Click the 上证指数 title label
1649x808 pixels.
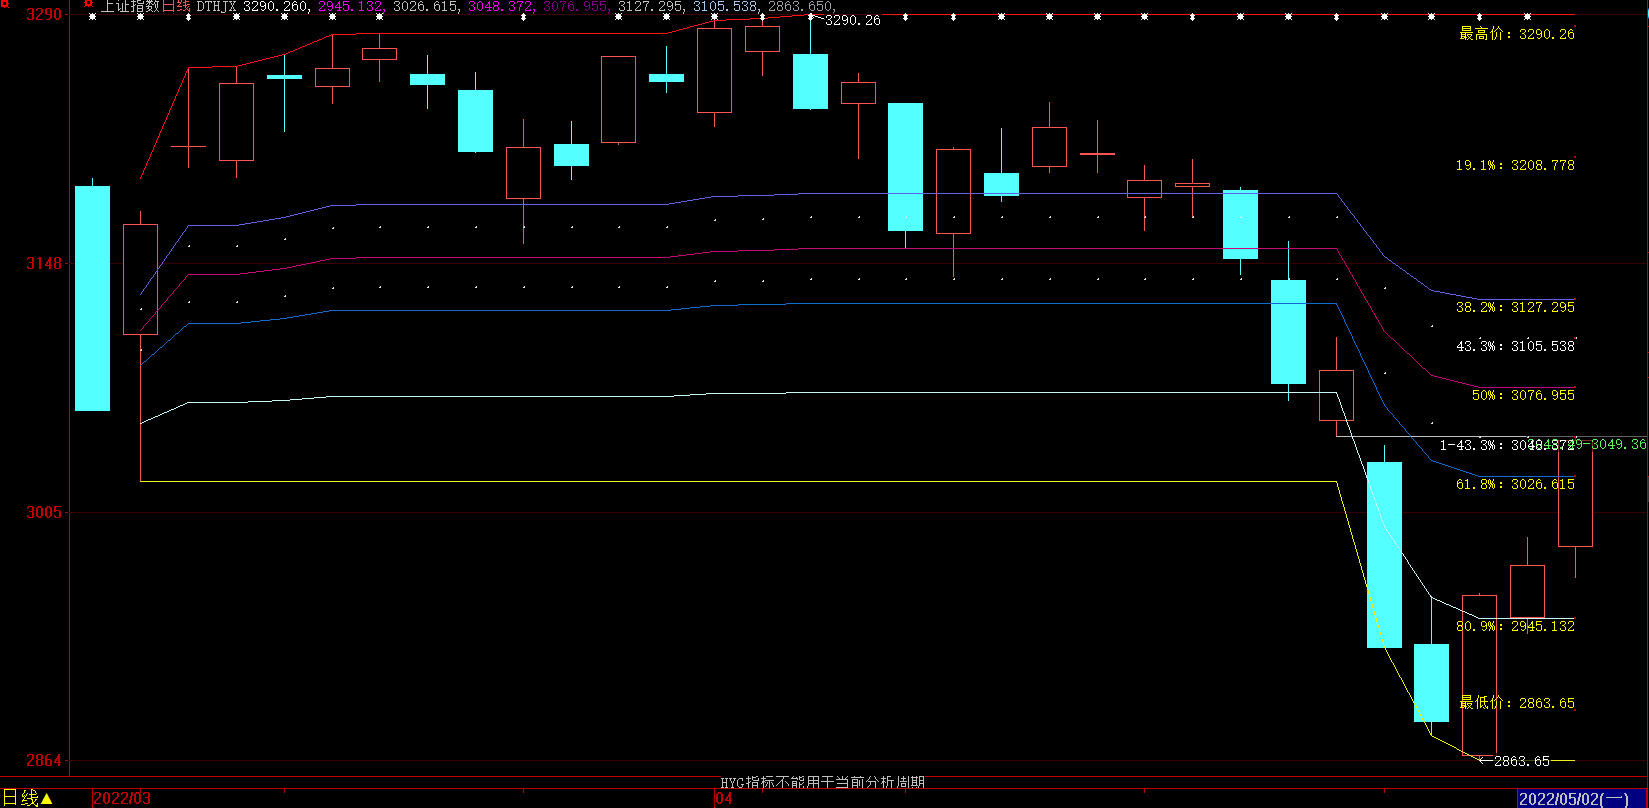tap(131, 6)
